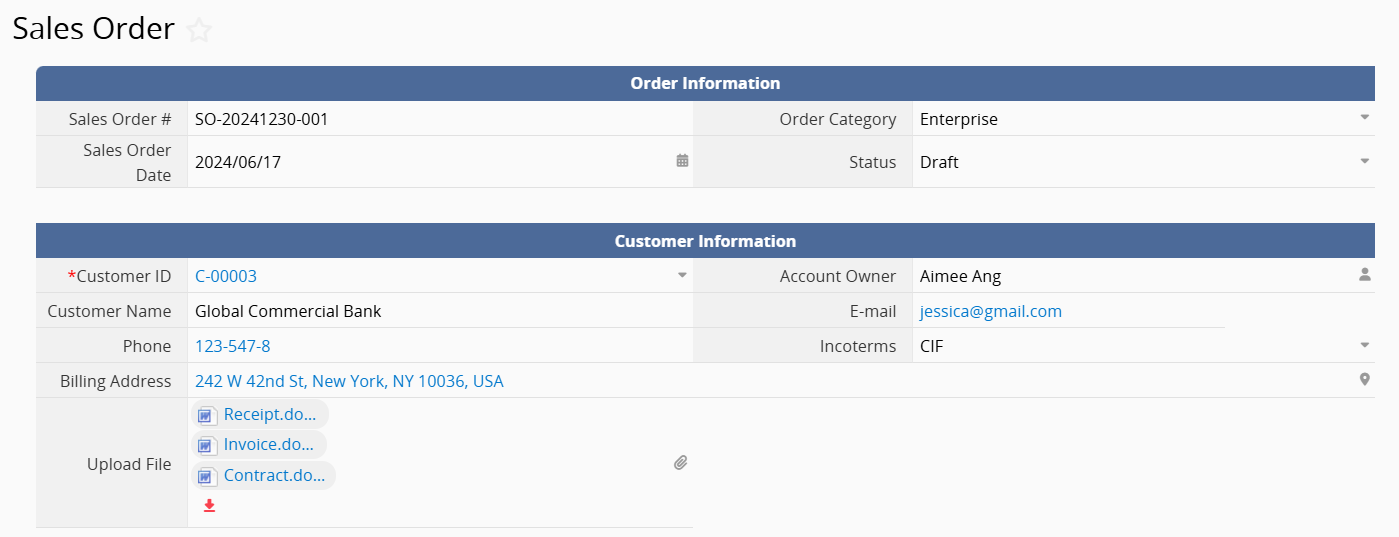Click the jessica@gmail.com email link
The width and height of the screenshot is (1399, 537).
coord(991,311)
